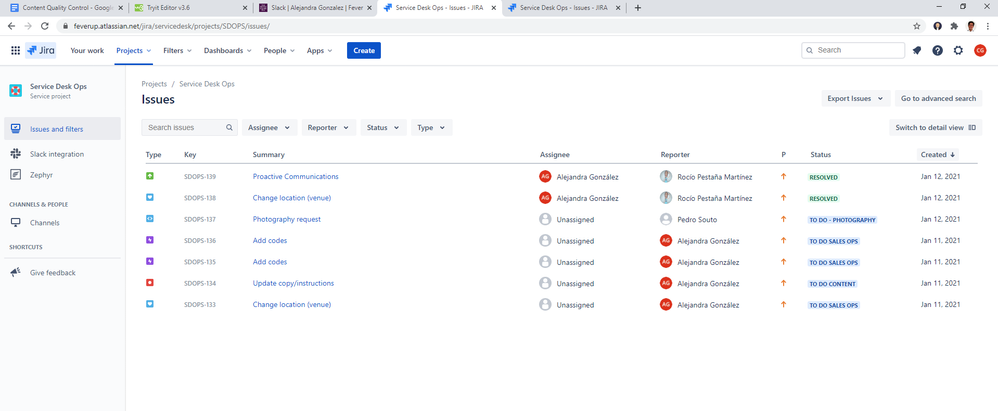Click the browser address bar

[x=484, y=26]
